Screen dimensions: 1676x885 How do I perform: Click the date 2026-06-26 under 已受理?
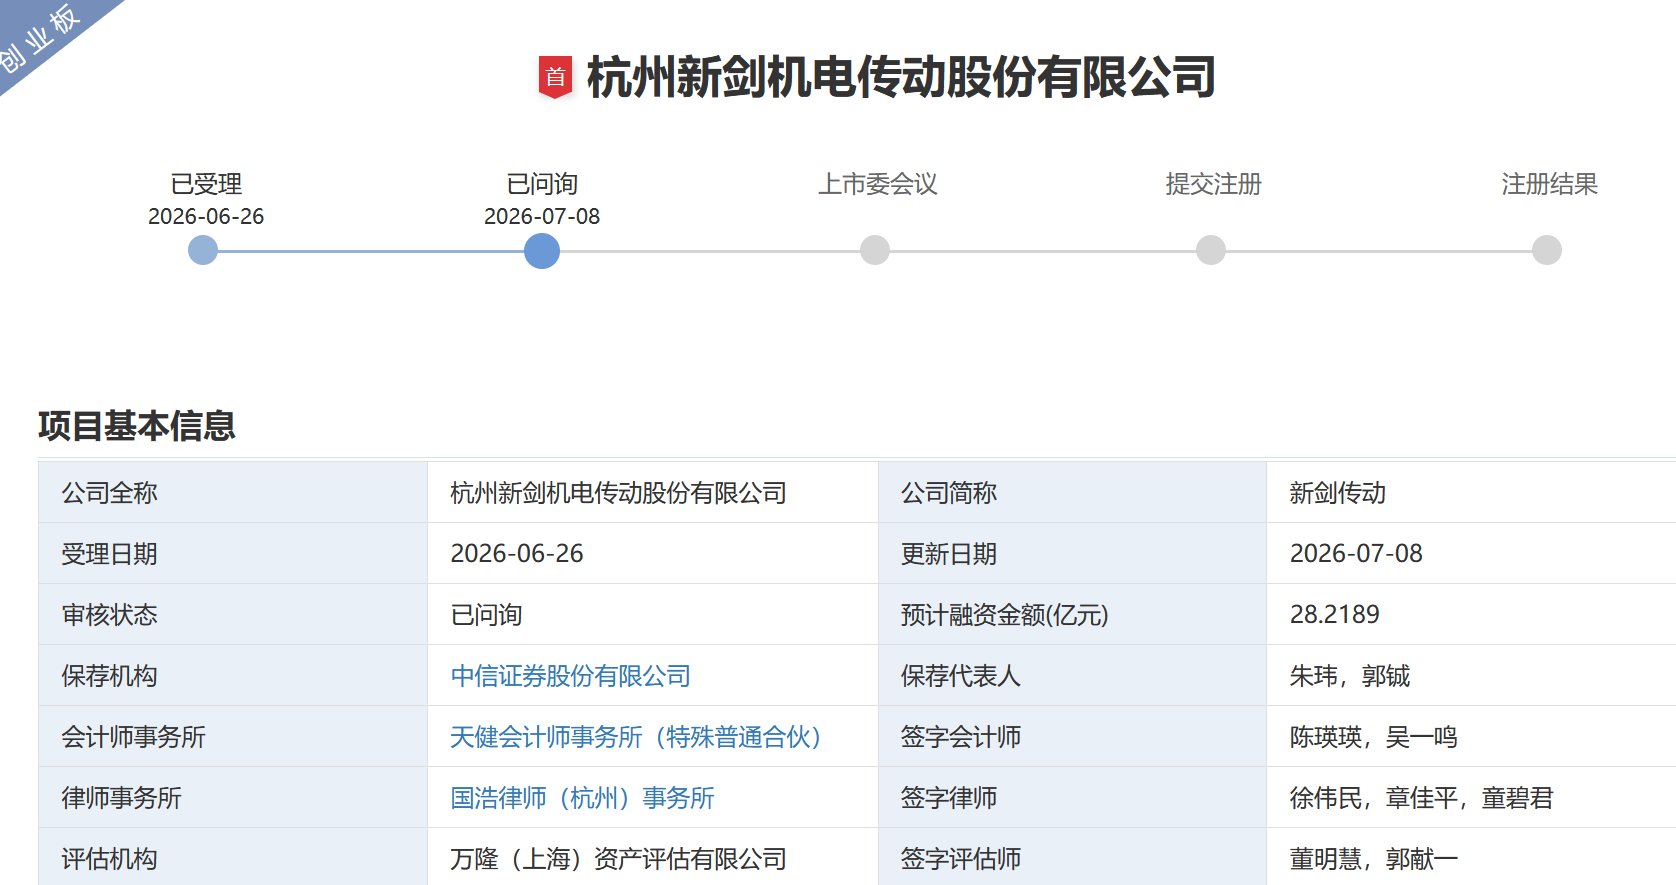pyautogui.click(x=206, y=216)
